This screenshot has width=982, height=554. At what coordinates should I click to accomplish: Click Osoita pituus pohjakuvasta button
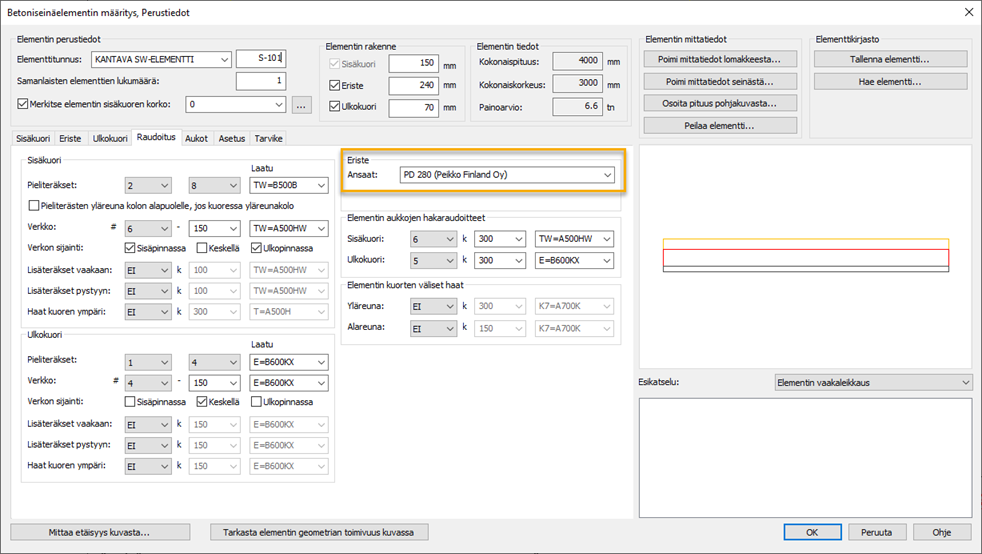(720, 103)
